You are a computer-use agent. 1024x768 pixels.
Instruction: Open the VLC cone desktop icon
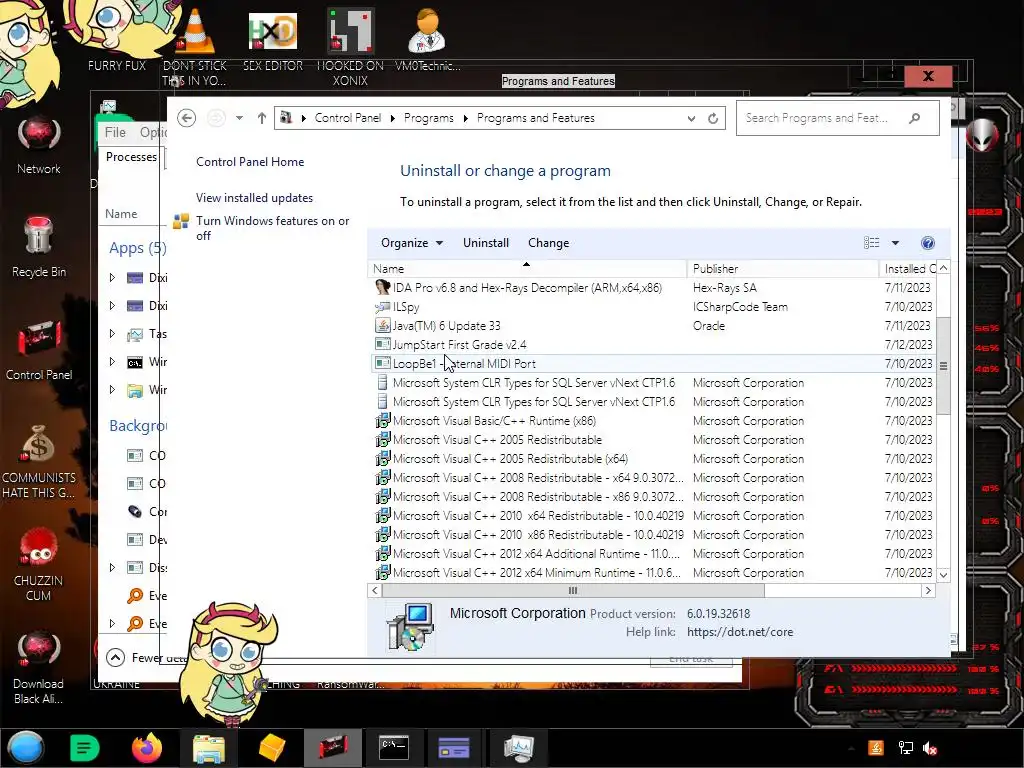[195, 31]
